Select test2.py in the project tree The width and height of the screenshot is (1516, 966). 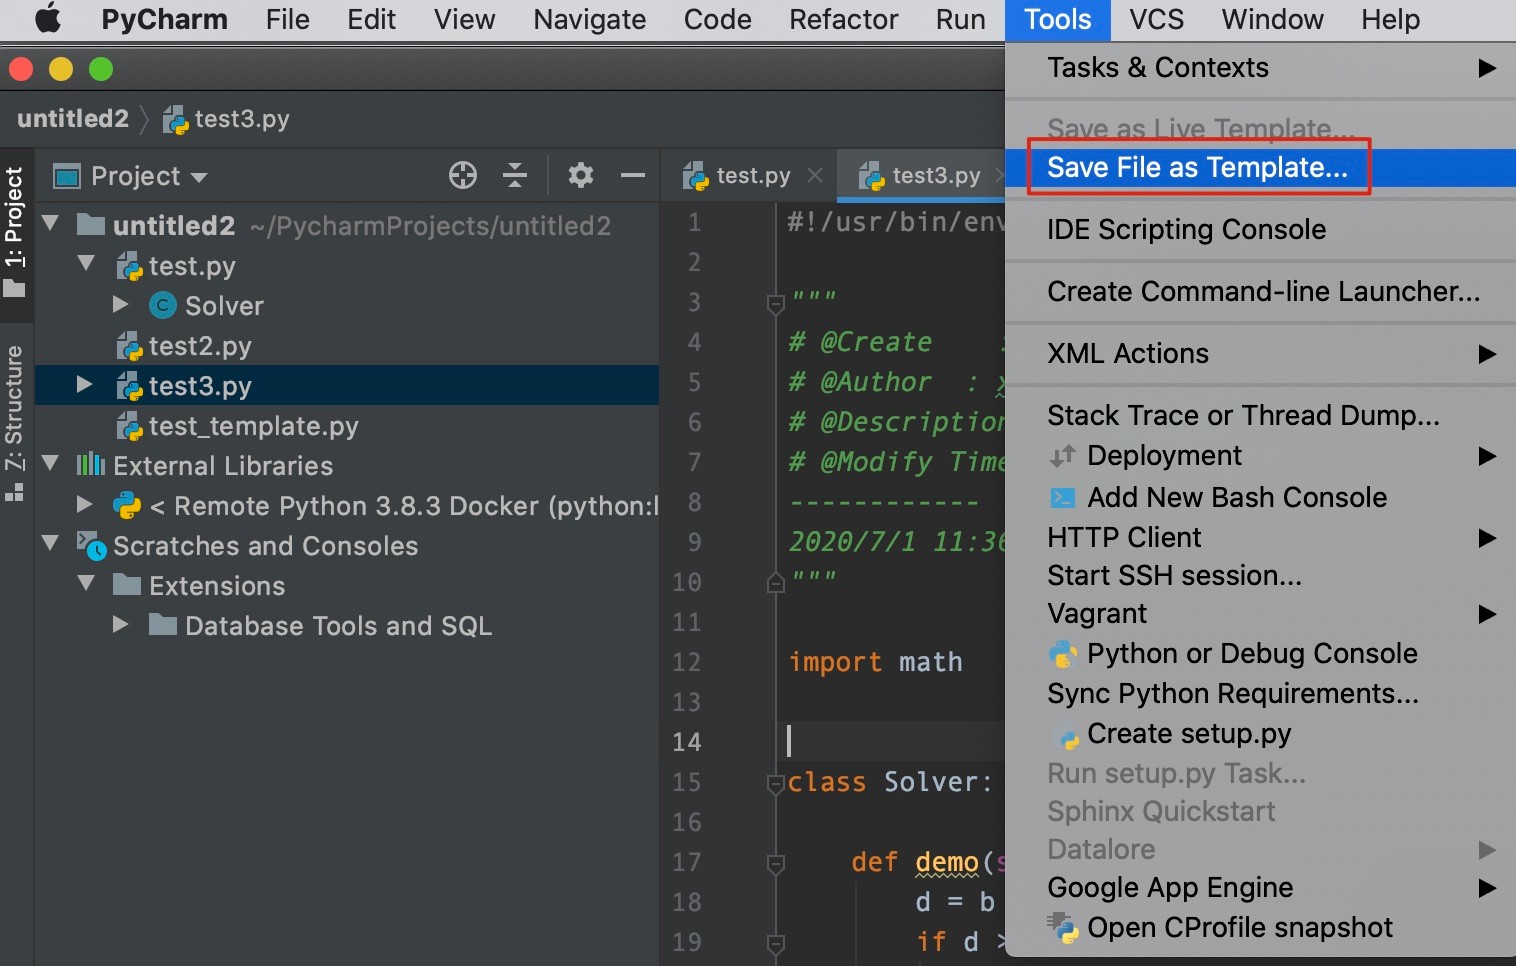point(200,347)
